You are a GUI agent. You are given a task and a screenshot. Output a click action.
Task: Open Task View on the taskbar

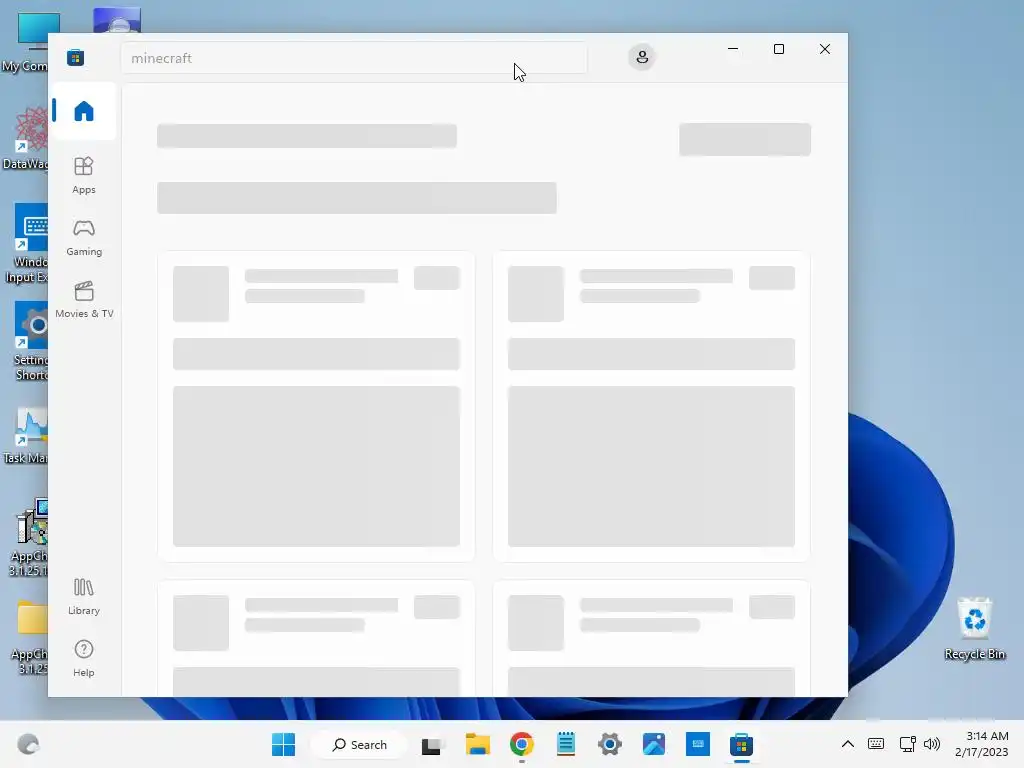point(432,744)
